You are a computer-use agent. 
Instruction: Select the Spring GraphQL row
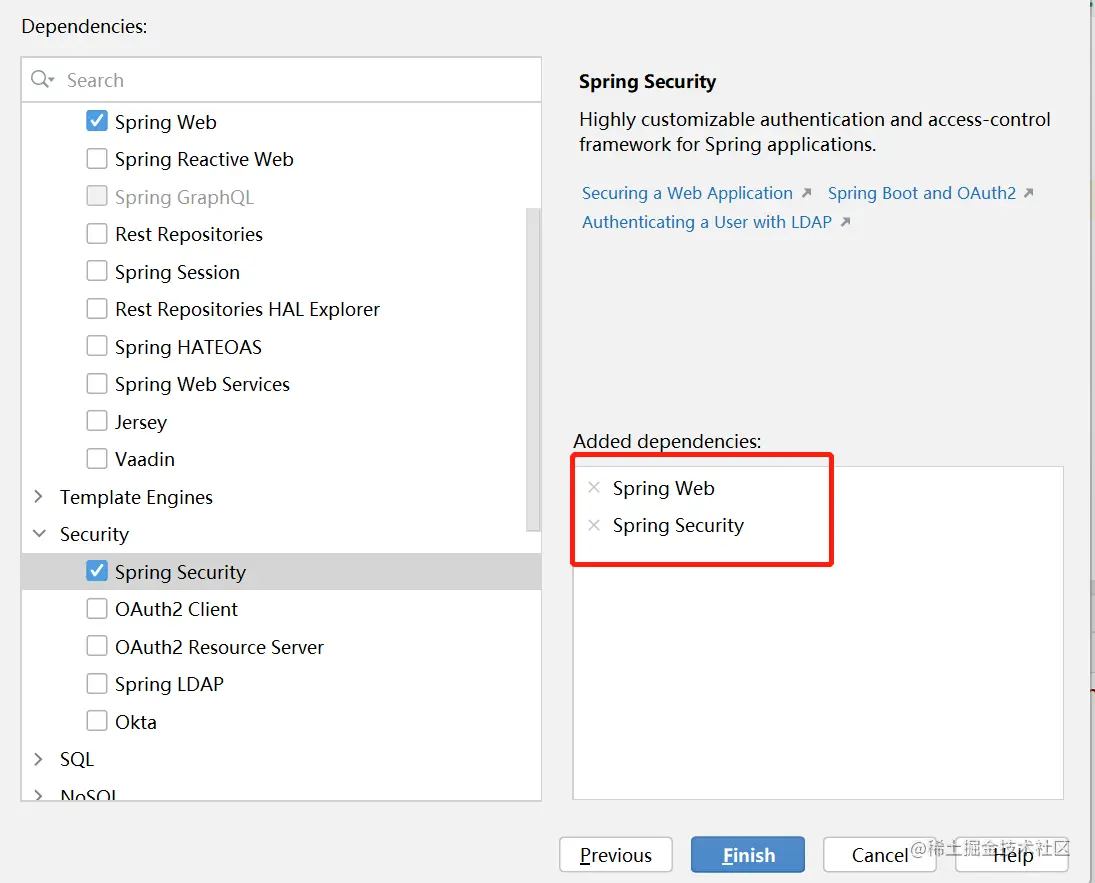[281, 196]
